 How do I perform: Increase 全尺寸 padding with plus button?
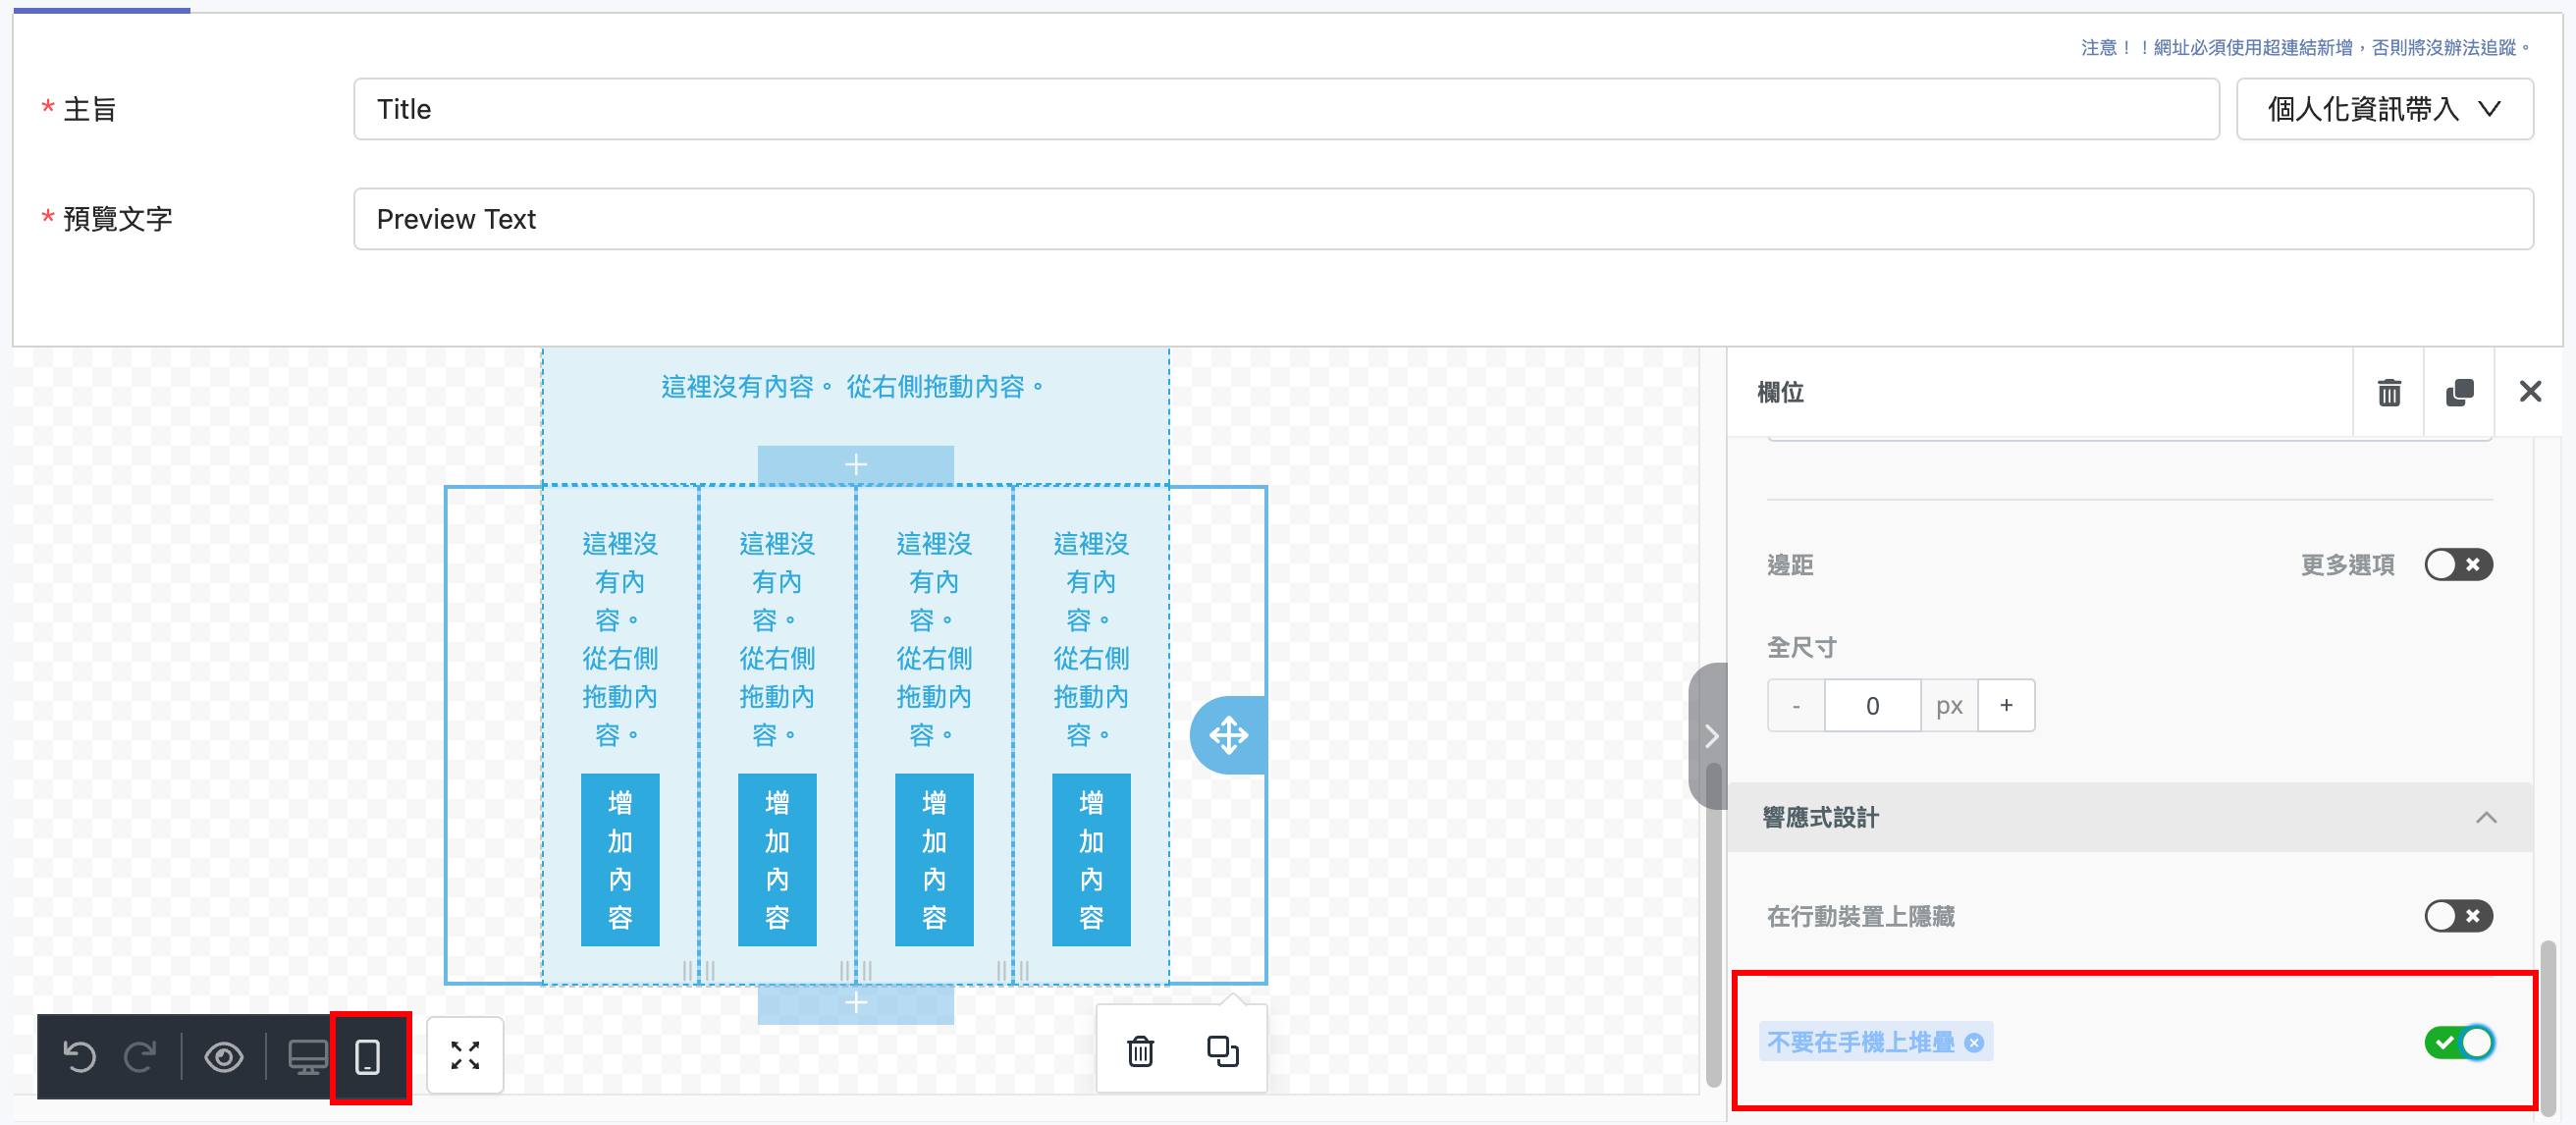pos(2005,705)
